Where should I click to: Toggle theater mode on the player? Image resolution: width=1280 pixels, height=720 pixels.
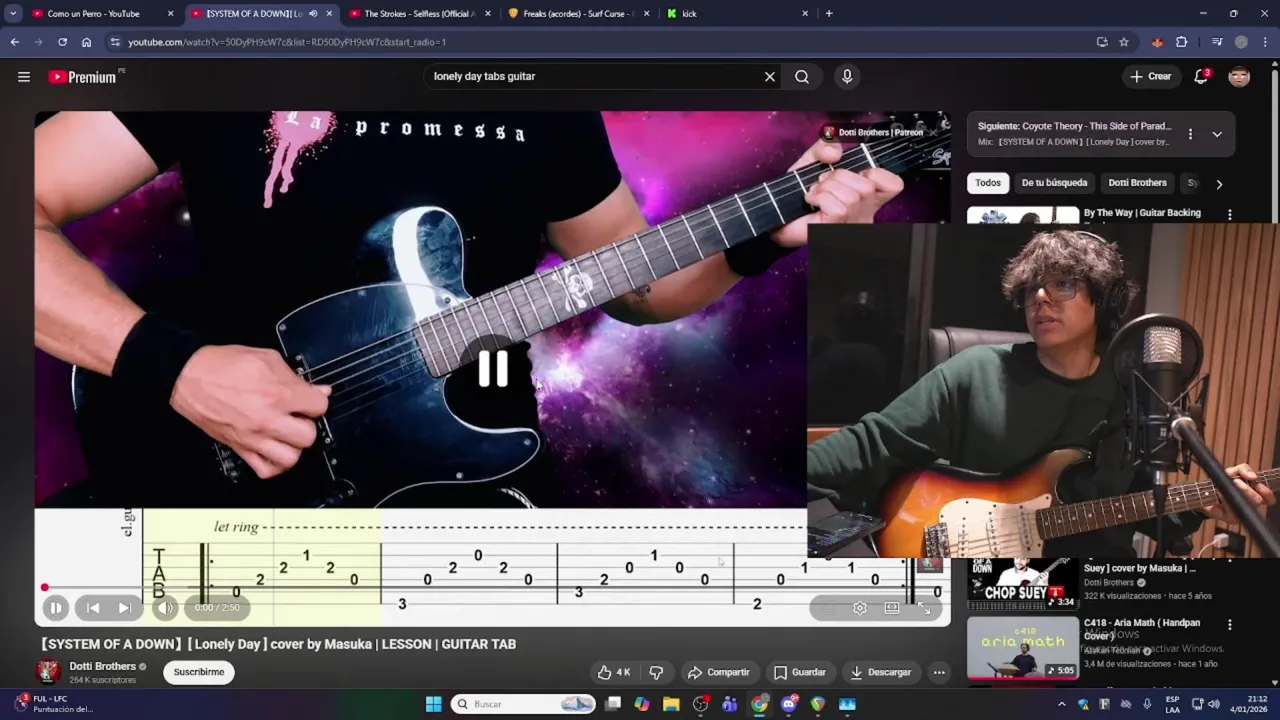pos(892,608)
